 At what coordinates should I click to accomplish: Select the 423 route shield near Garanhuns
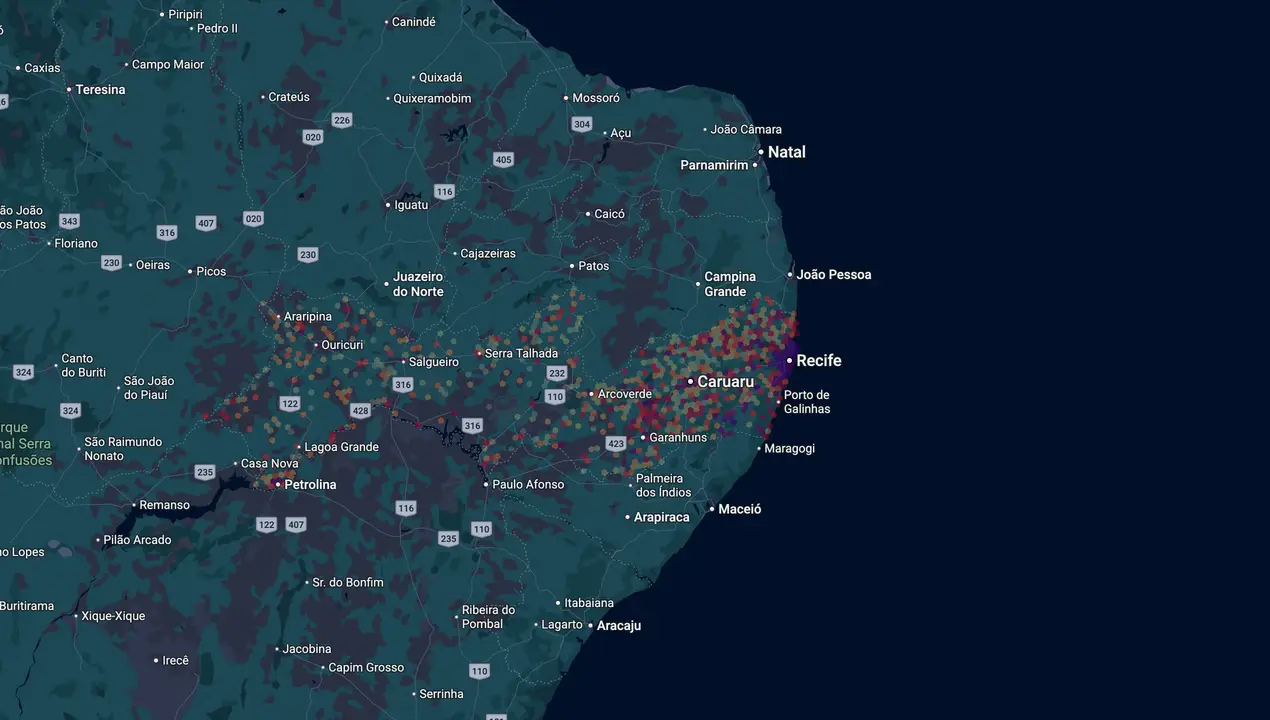pos(616,443)
